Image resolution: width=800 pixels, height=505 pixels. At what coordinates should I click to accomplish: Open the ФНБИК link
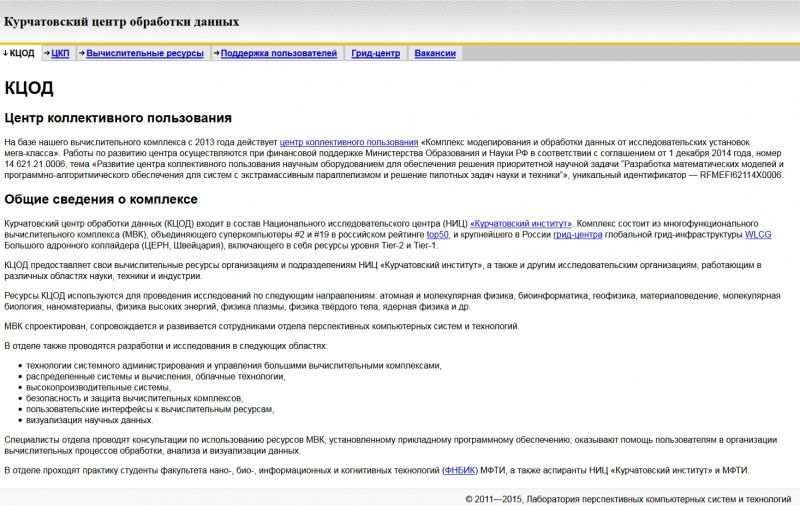point(460,470)
